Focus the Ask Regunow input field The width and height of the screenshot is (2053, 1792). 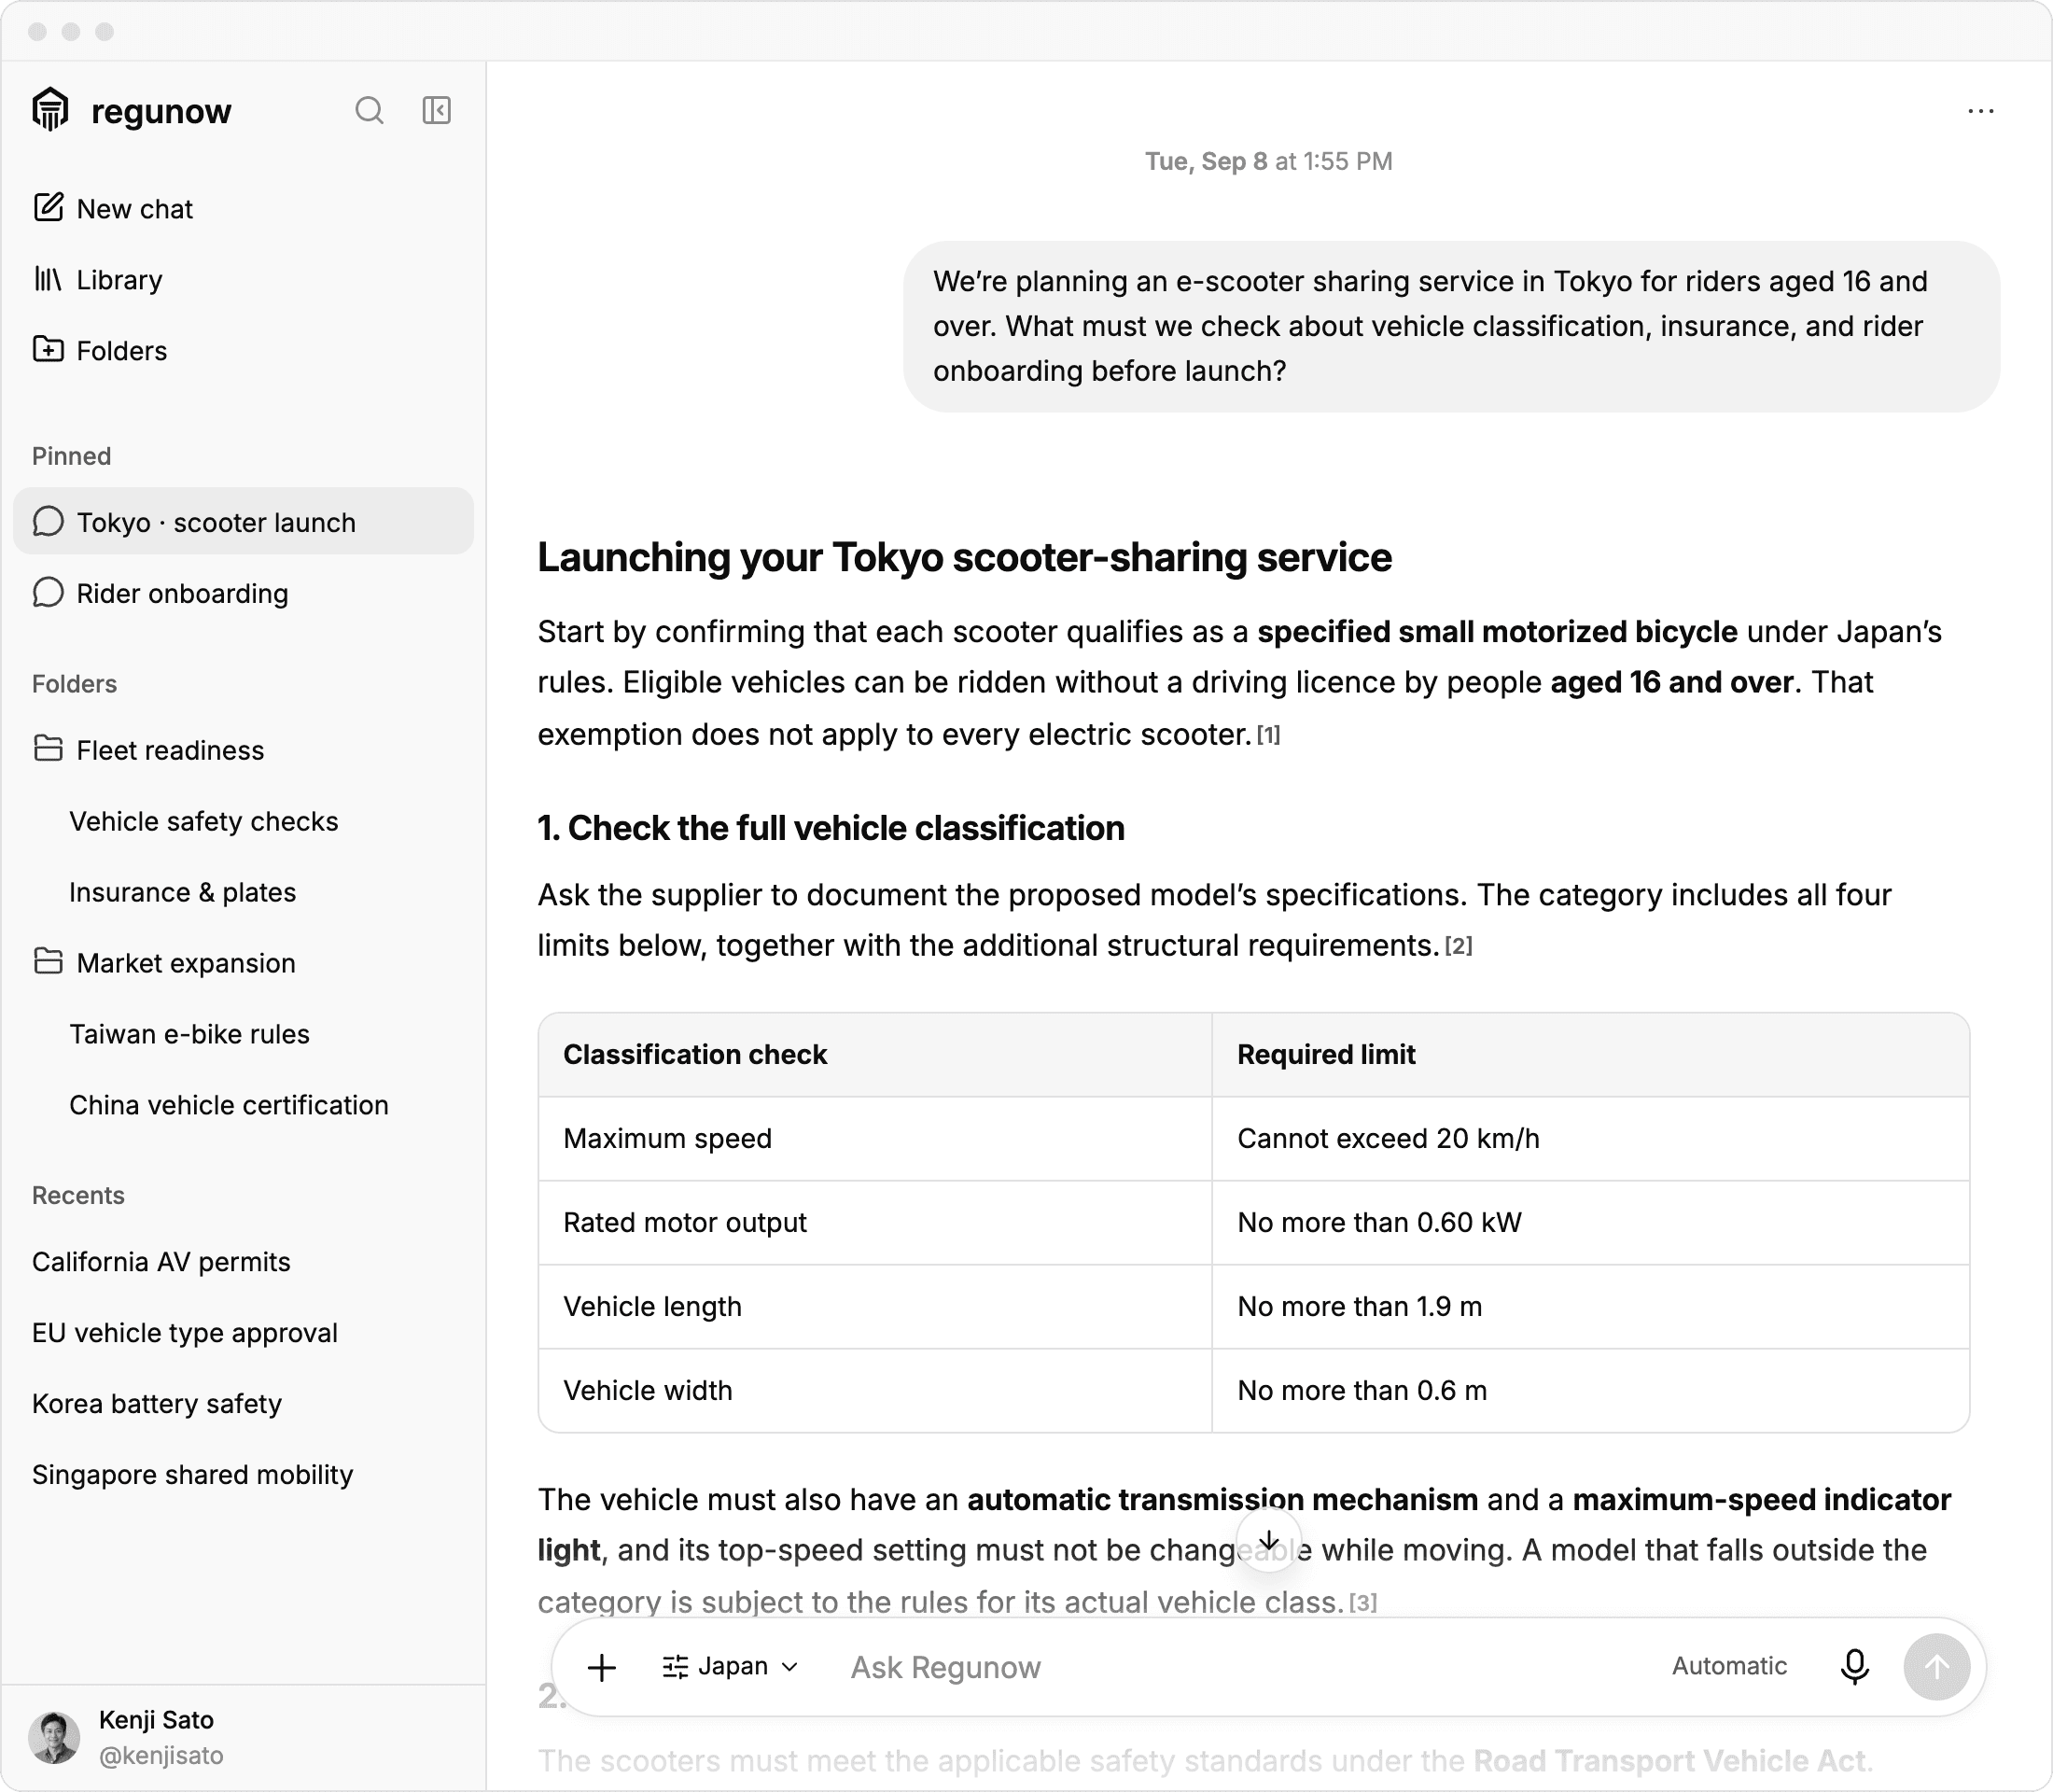[1244, 1667]
